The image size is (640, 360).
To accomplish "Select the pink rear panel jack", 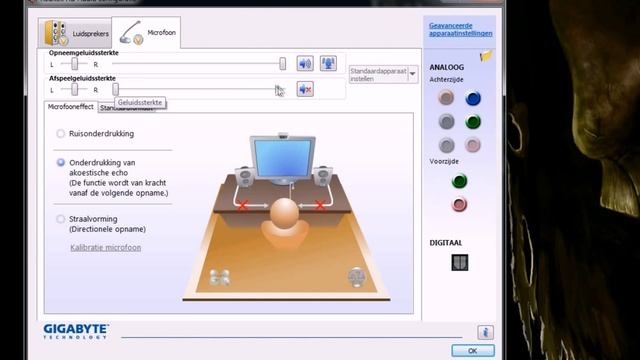I will (473, 145).
